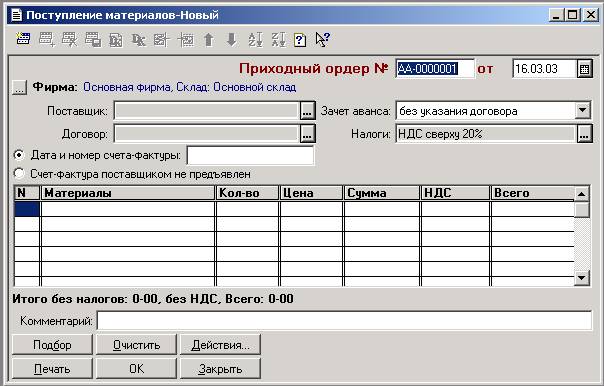Click the Материалы column header
The width and height of the screenshot is (604, 386).
click(128, 193)
